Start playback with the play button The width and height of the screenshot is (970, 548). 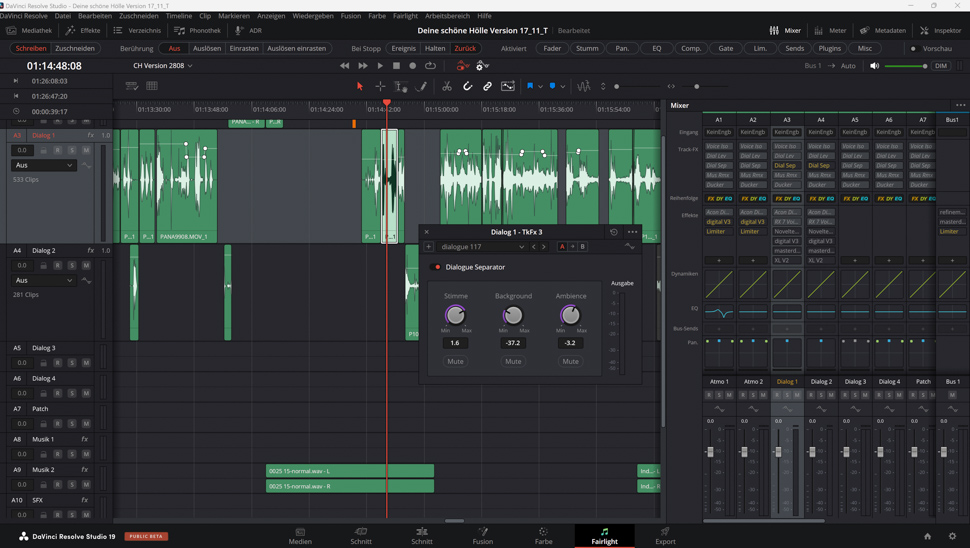tap(380, 66)
